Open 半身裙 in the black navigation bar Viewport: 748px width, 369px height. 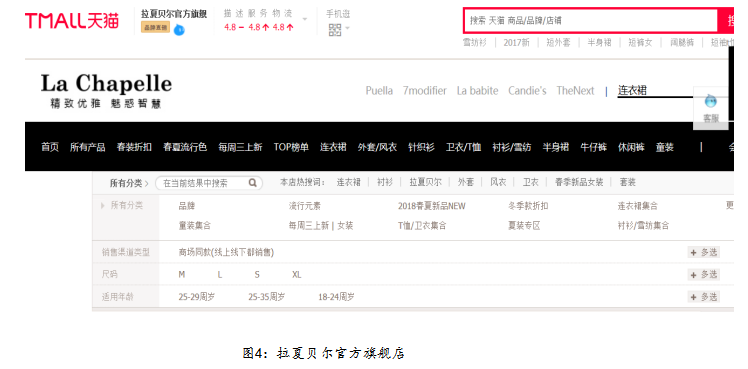tap(556, 147)
